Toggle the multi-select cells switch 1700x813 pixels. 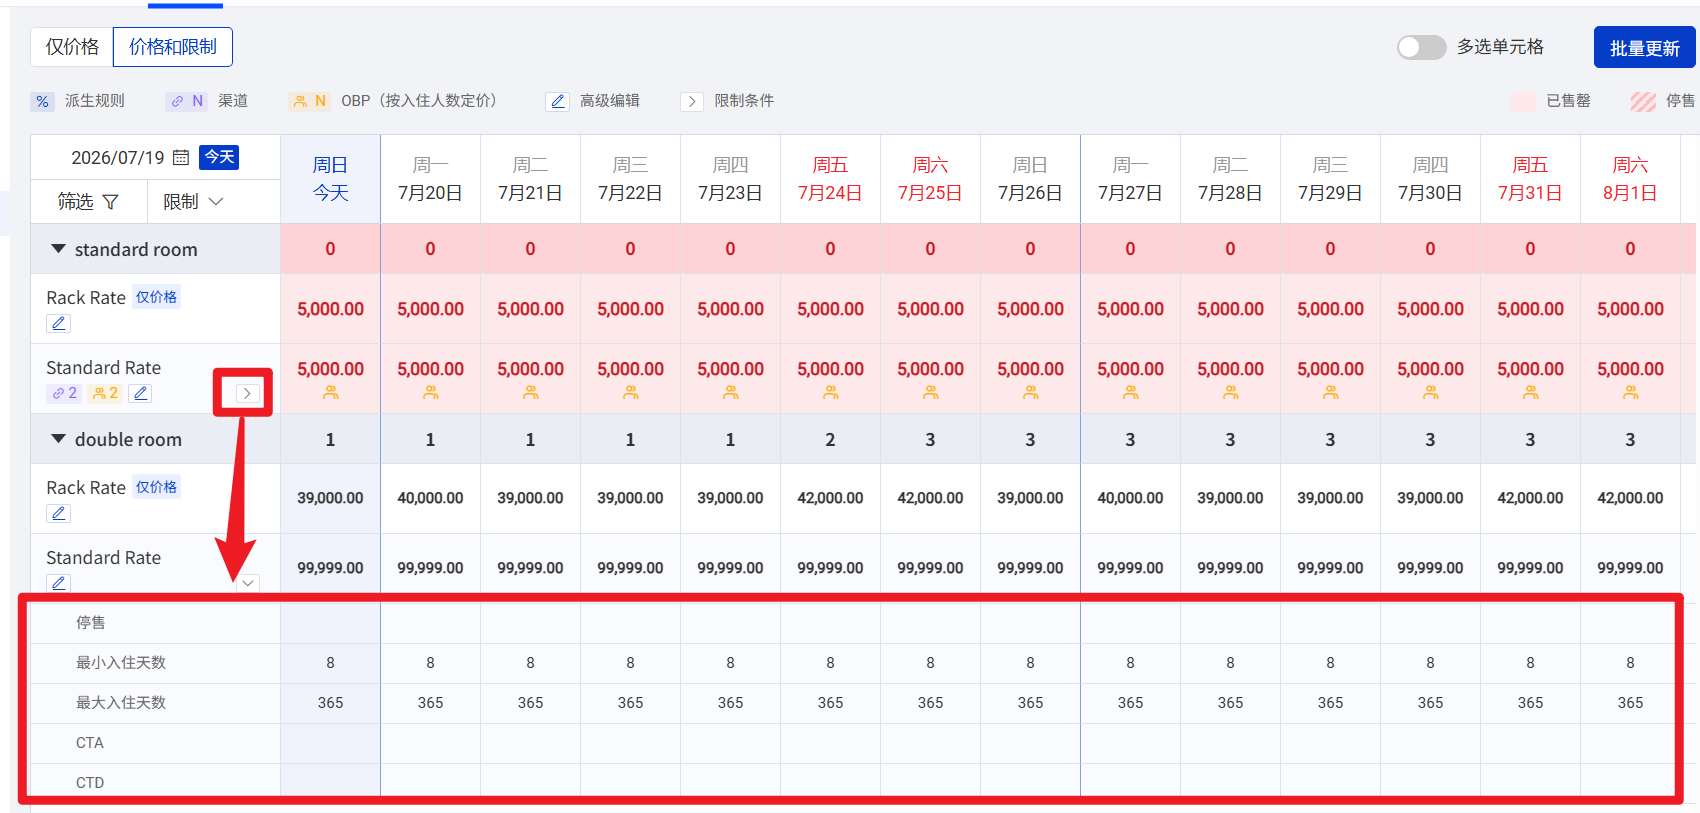coord(1421,47)
